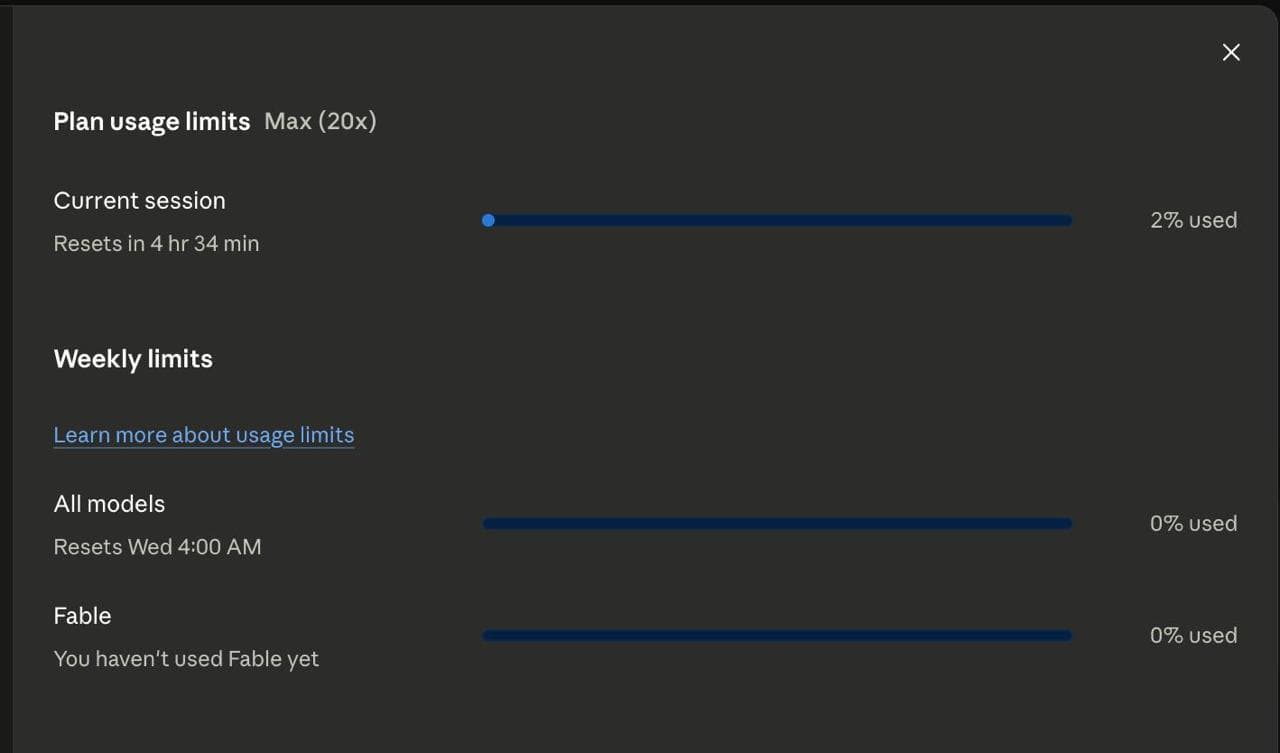Click the Current session progress bar
1280x753 pixels.
pyautogui.click(x=777, y=220)
